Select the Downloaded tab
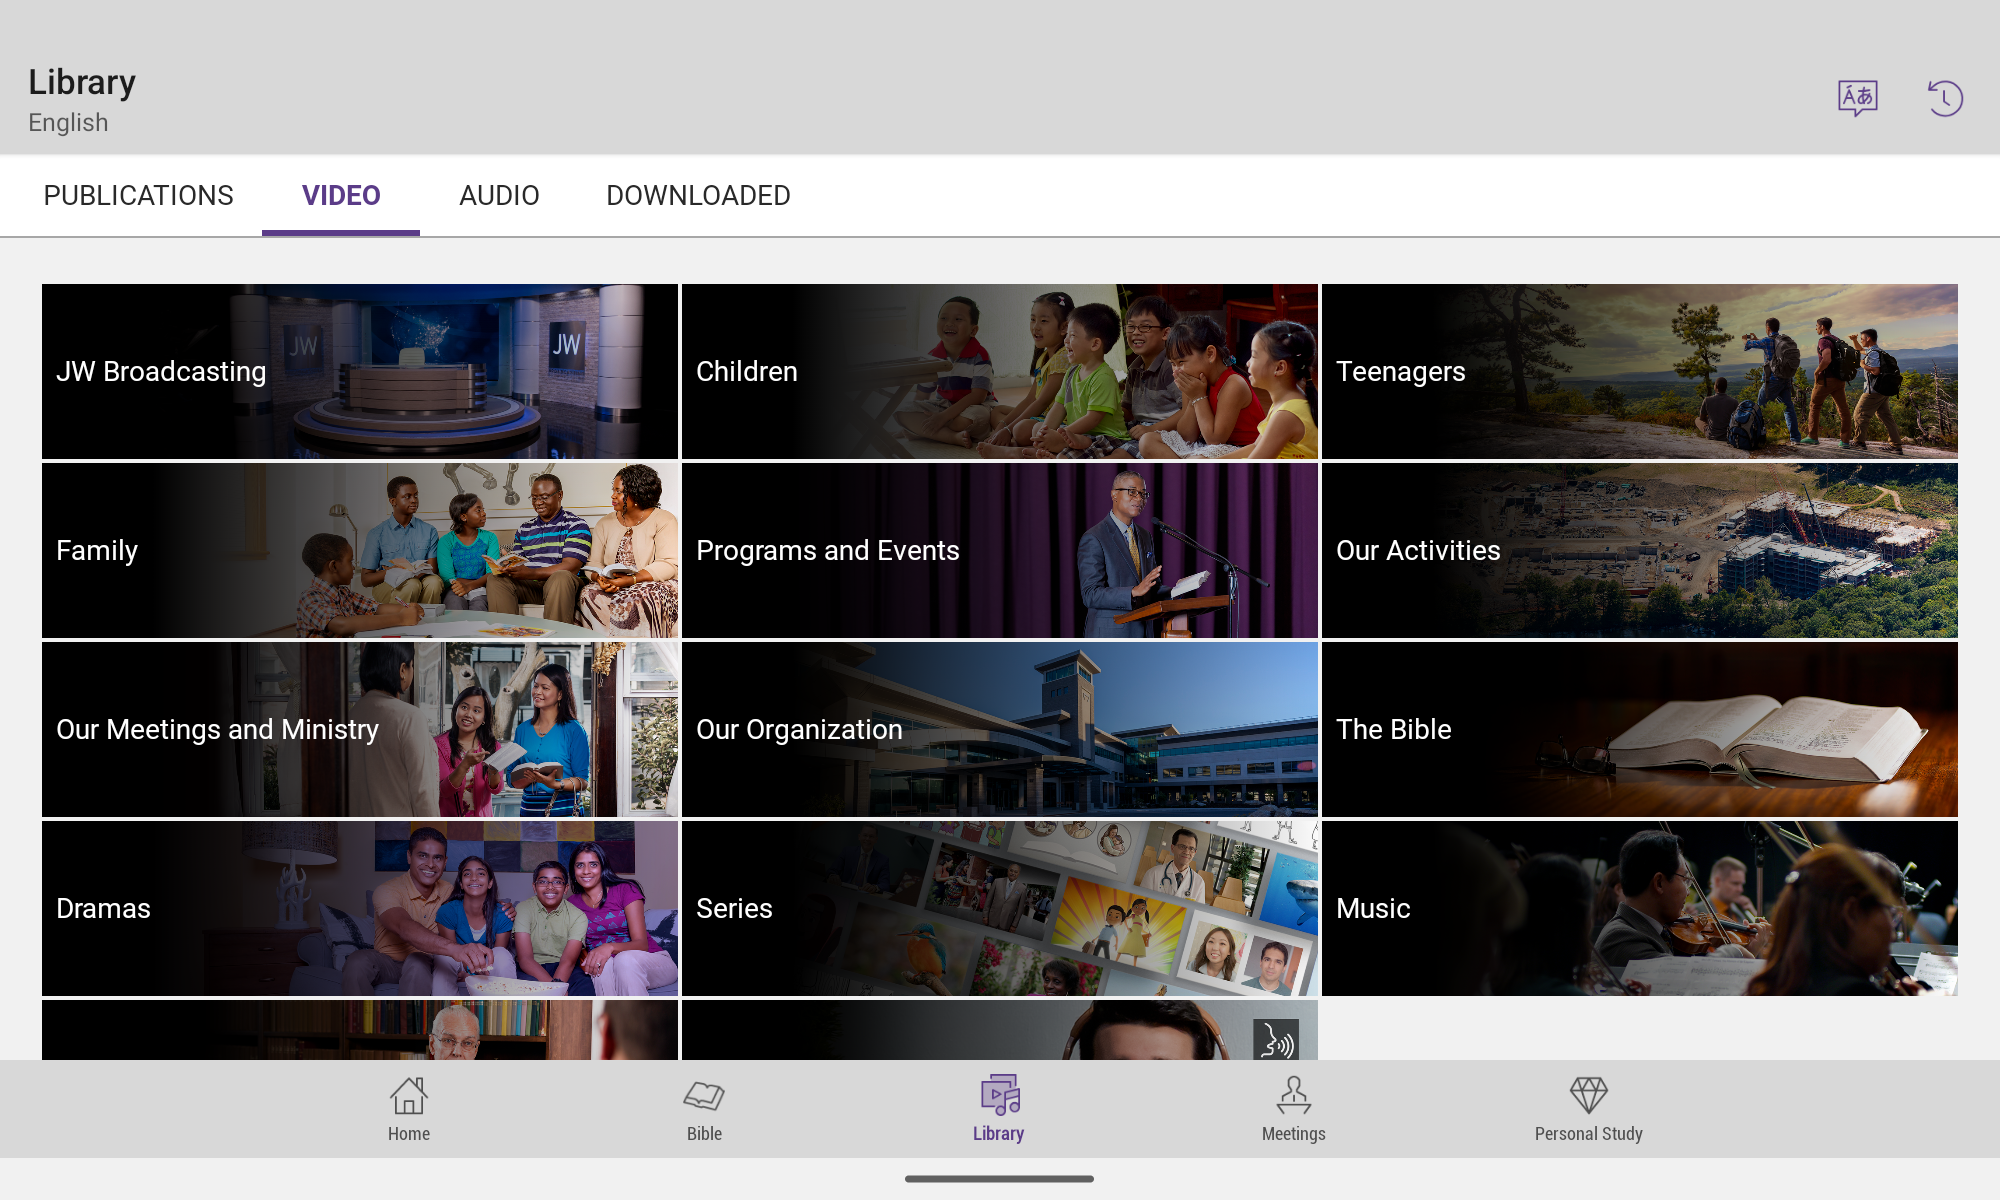 (698, 196)
